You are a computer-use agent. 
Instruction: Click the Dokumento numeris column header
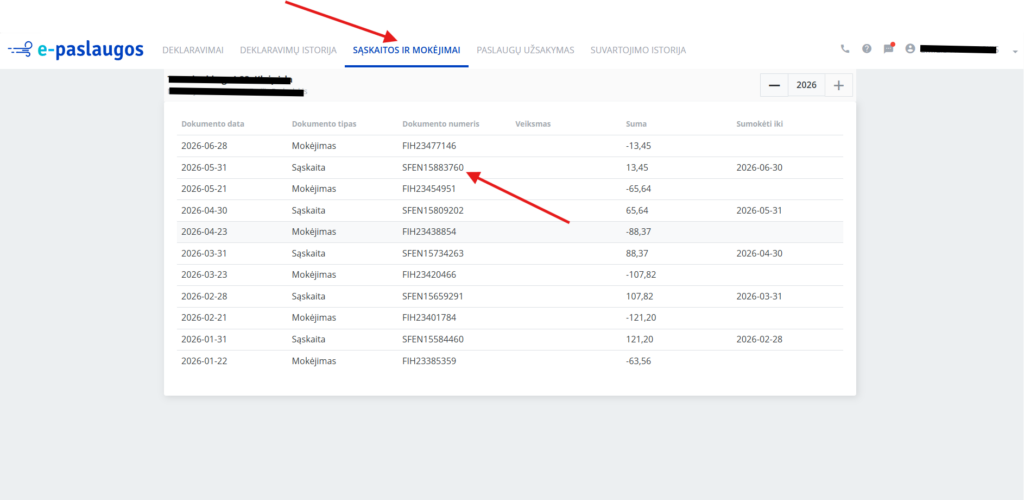[441, 124]
